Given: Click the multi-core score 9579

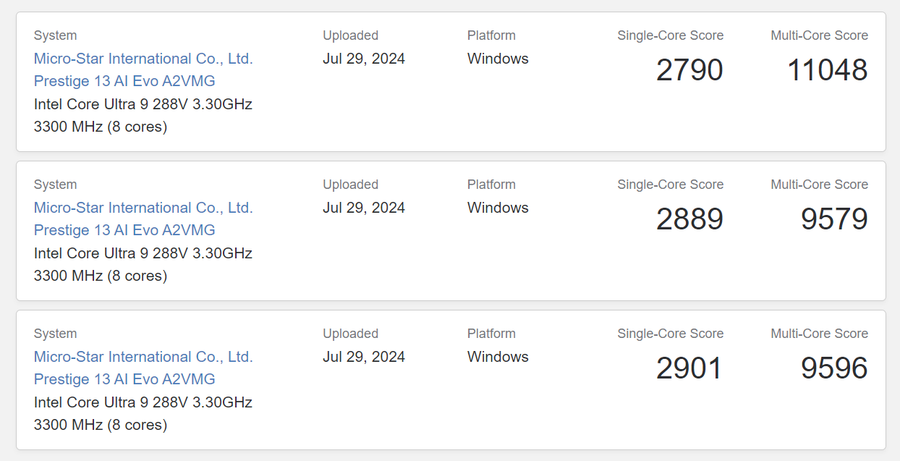Looking at the screenshot, I should 834,219.
